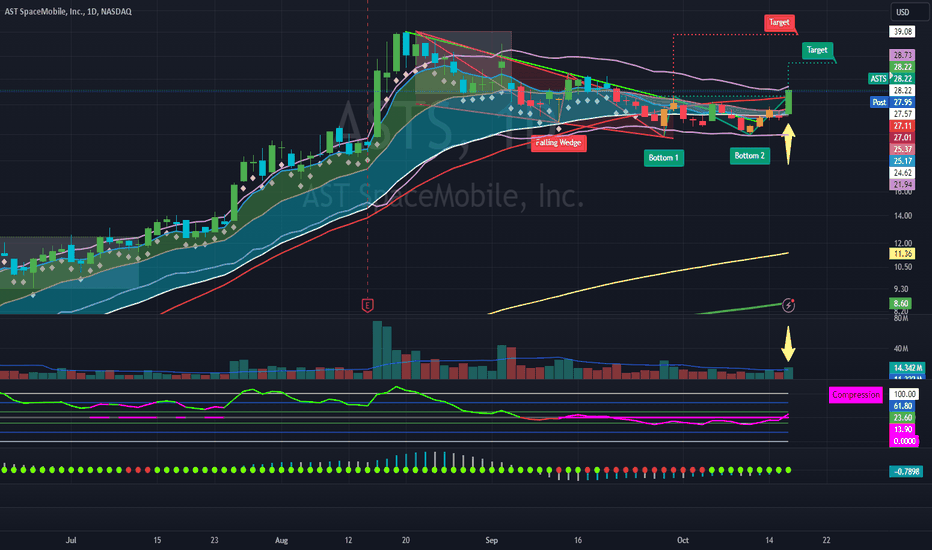
Task: Click the Bottom 1 label
Action: 663,158
